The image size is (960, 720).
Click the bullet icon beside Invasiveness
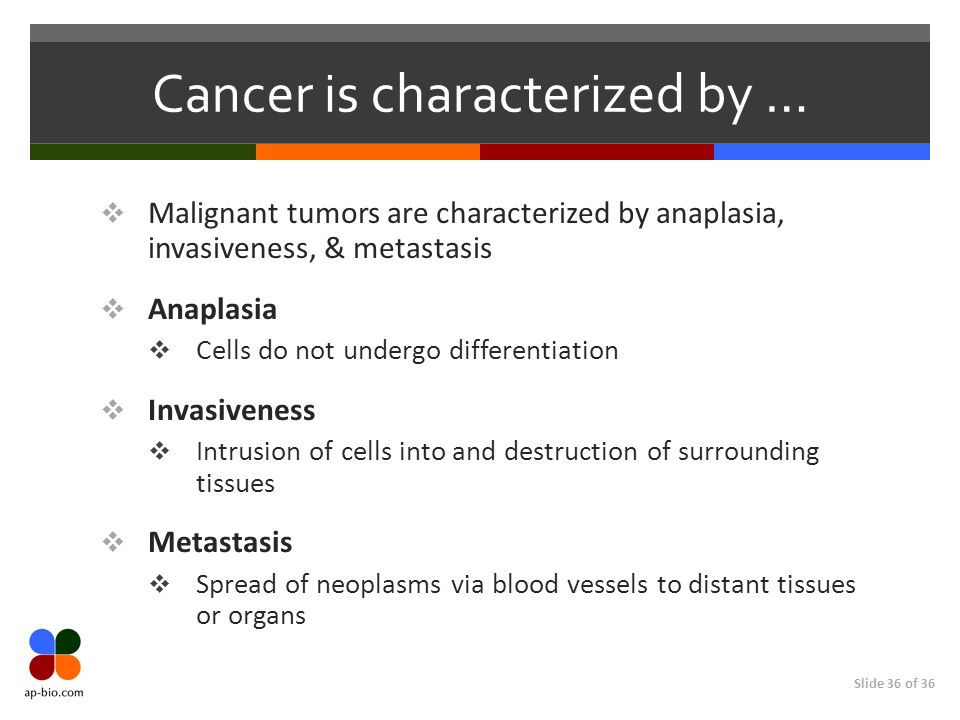113,410
